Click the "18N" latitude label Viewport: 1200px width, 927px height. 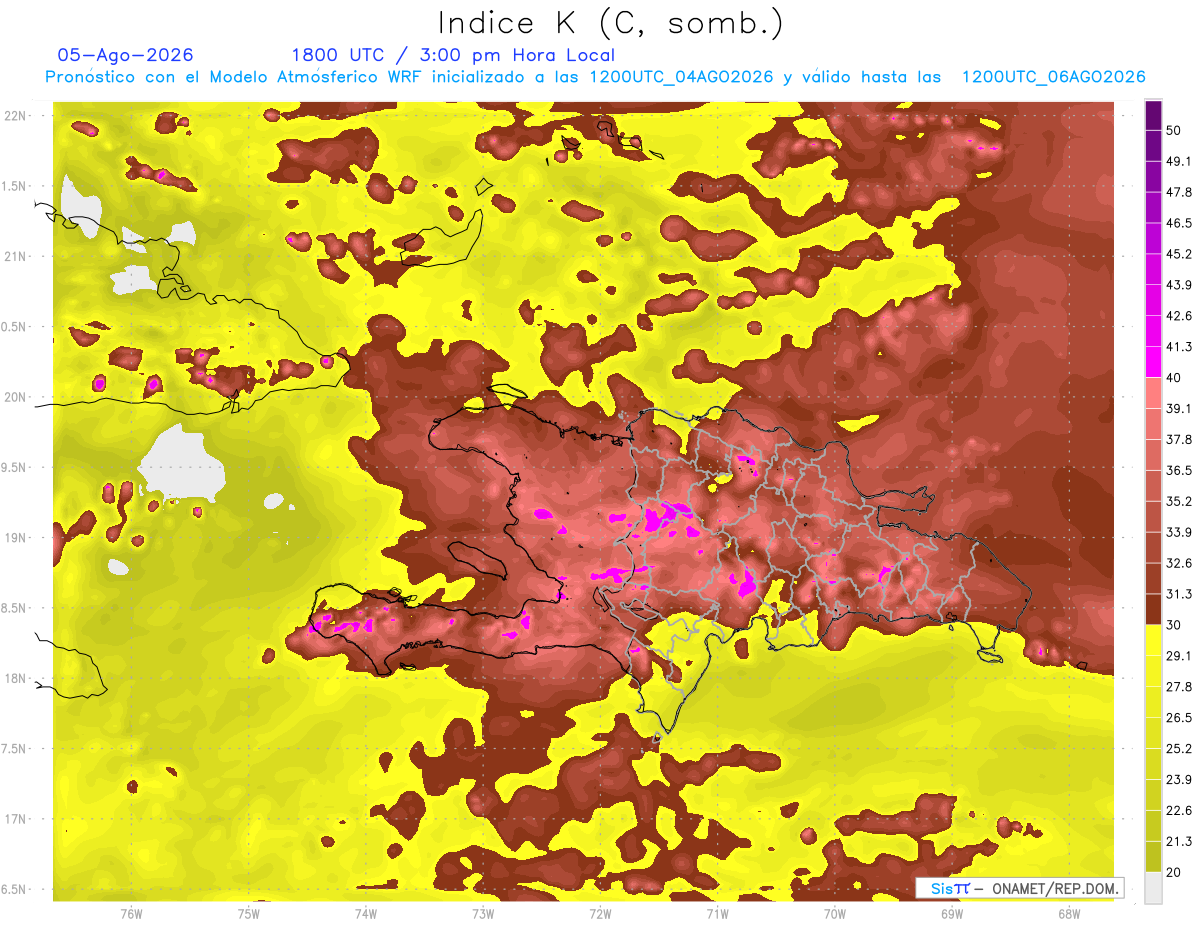(16, 678)
